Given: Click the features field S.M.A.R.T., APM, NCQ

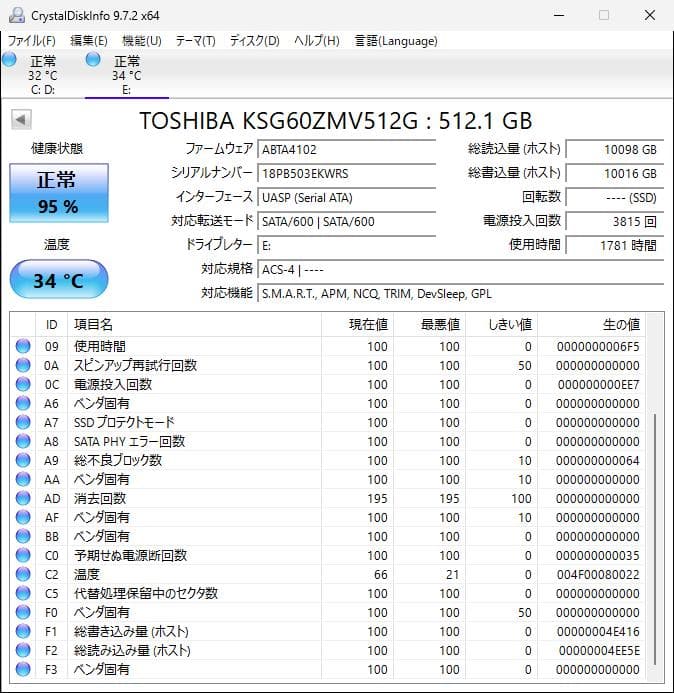Looking at the screenshot, I should coord(461,293).
